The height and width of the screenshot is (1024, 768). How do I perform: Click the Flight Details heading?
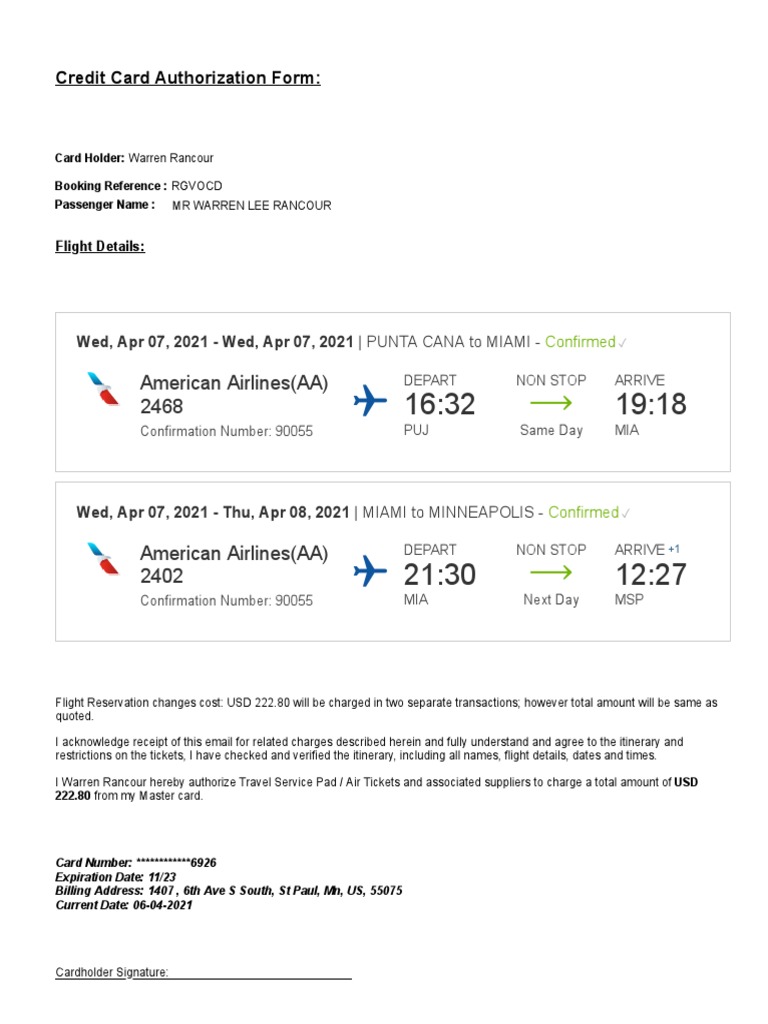(x=100, y=246)
